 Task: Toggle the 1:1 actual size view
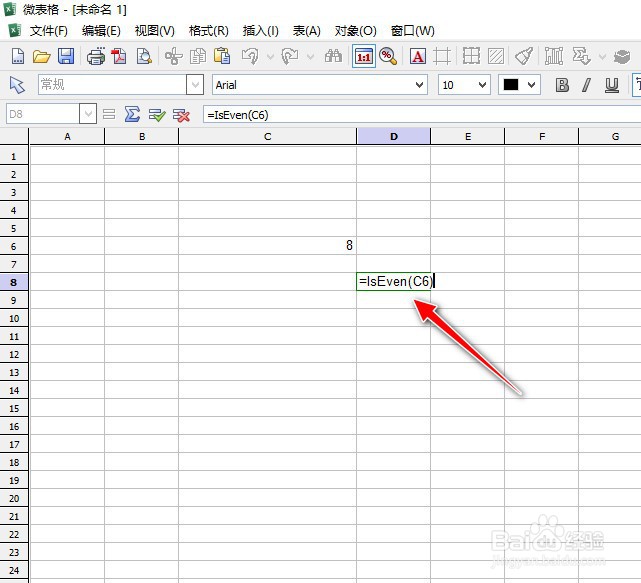(x=364, y=56)
